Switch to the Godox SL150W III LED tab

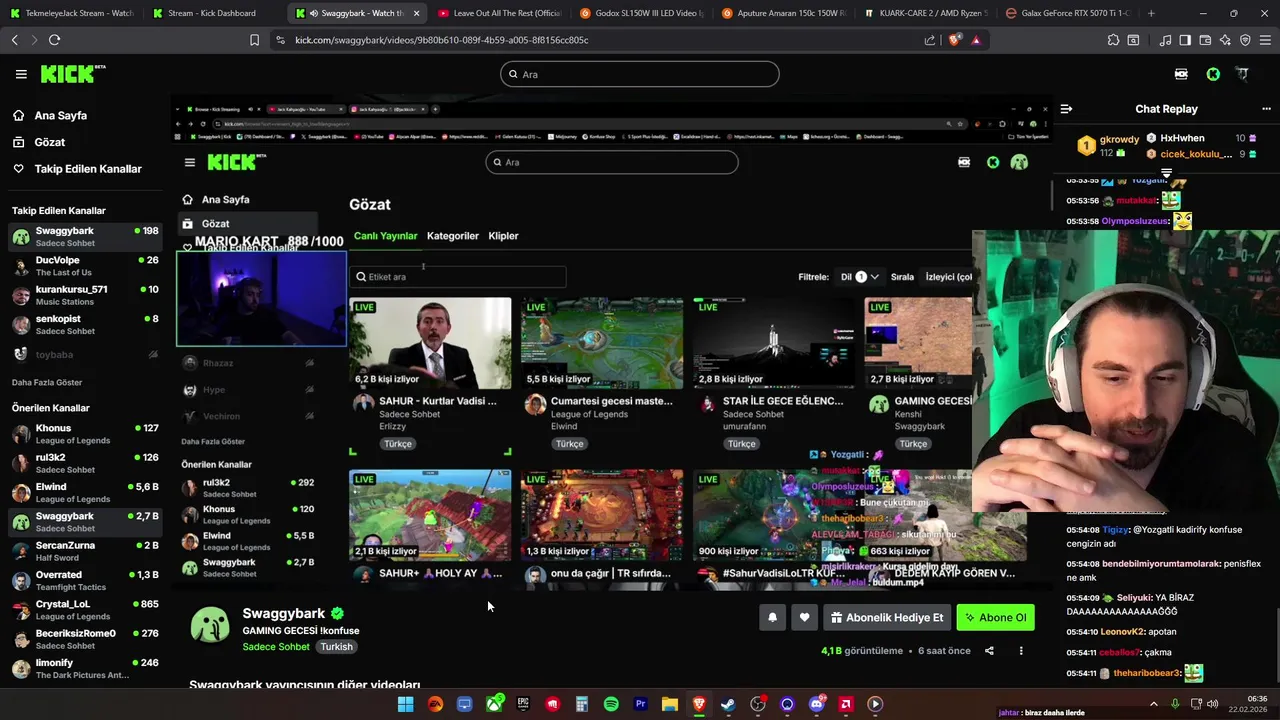pyautogui.click(x=643, y=13)
